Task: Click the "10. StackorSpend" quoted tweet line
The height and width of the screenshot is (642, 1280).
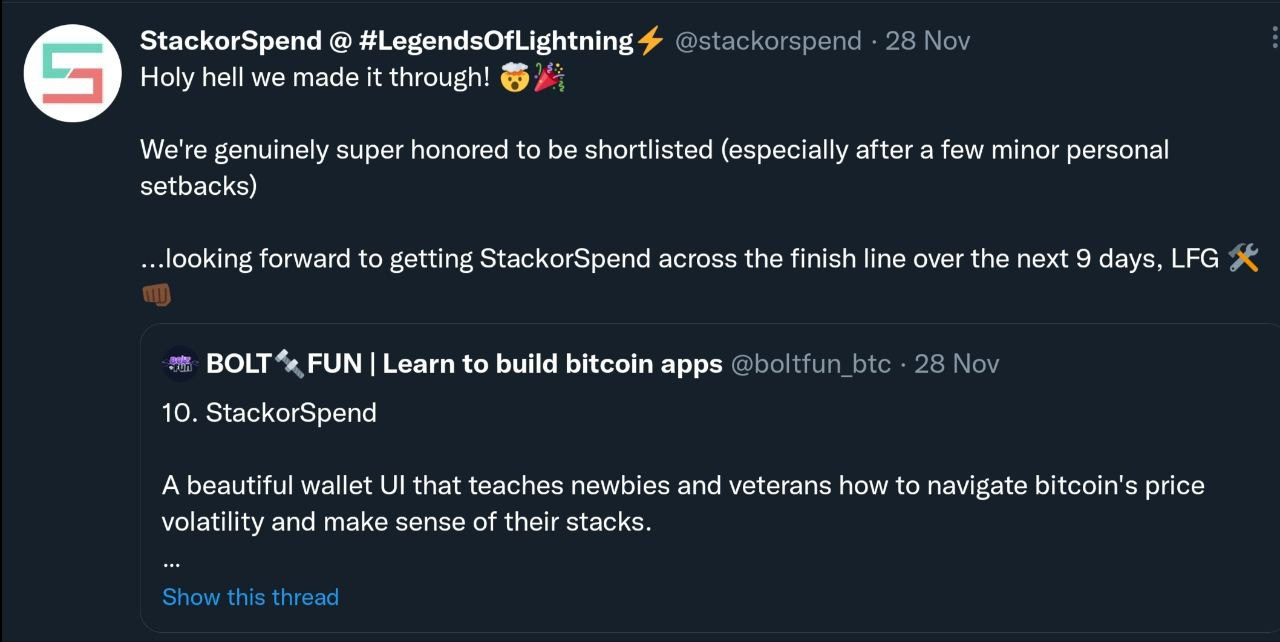Action: [269, 413]
